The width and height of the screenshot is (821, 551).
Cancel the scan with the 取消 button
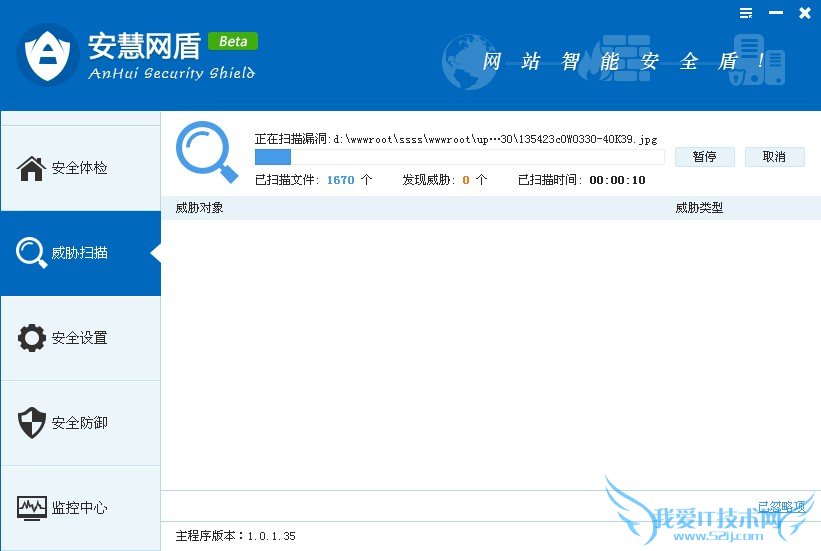point(774,157)
